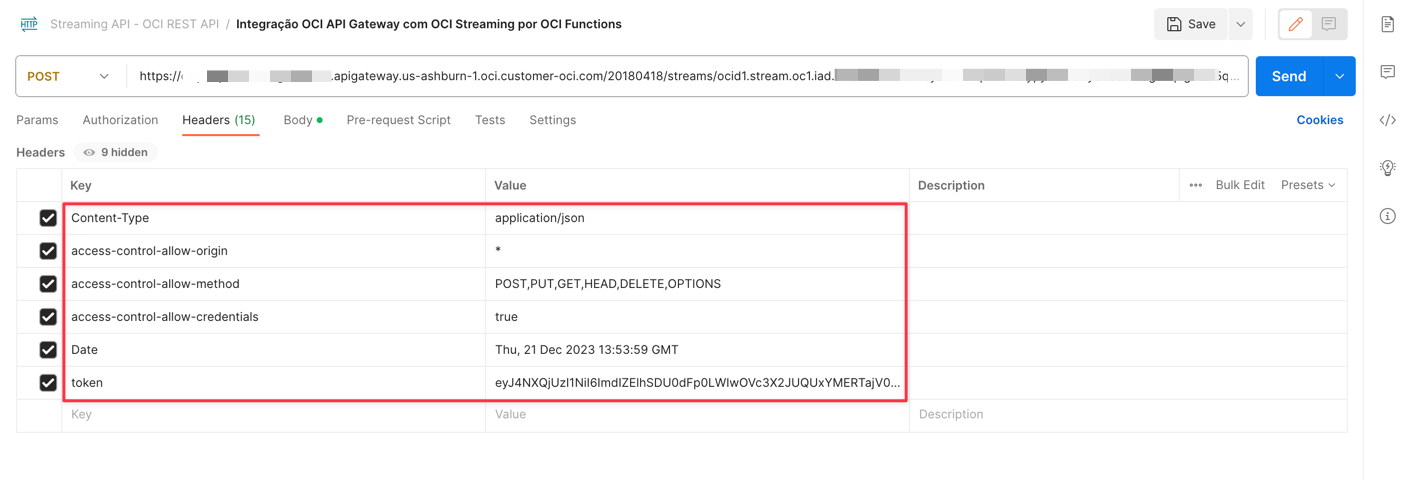The width and height of the screenshot is (1412, 480).
Task: Open the lightbulb related requests icon
Action: point(1387,168)
